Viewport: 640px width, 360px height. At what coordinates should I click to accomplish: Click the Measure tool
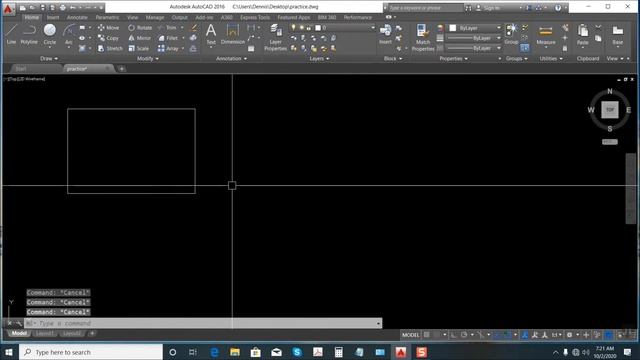click(546, 35)
